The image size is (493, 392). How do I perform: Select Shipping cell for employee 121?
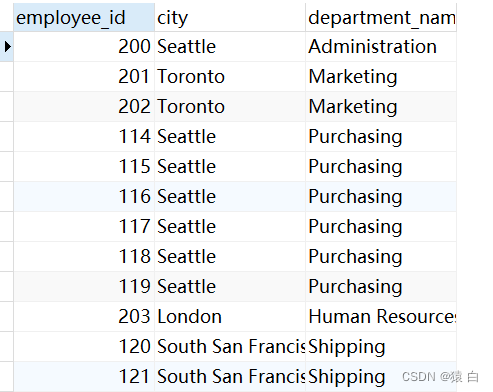coord(381,377)
